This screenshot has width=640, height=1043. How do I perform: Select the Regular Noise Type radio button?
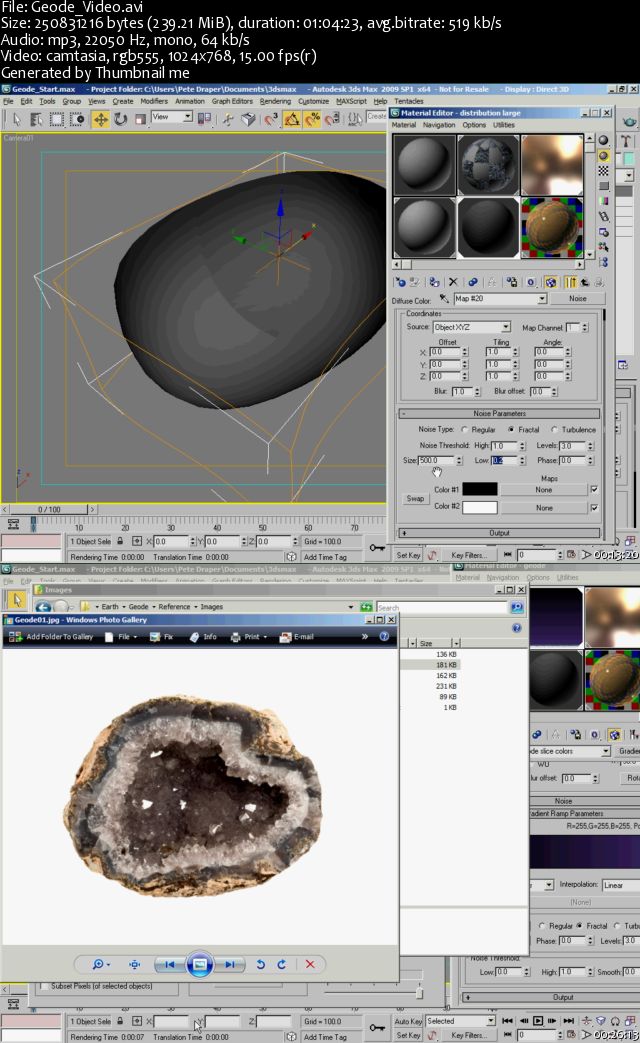[464, 430]
